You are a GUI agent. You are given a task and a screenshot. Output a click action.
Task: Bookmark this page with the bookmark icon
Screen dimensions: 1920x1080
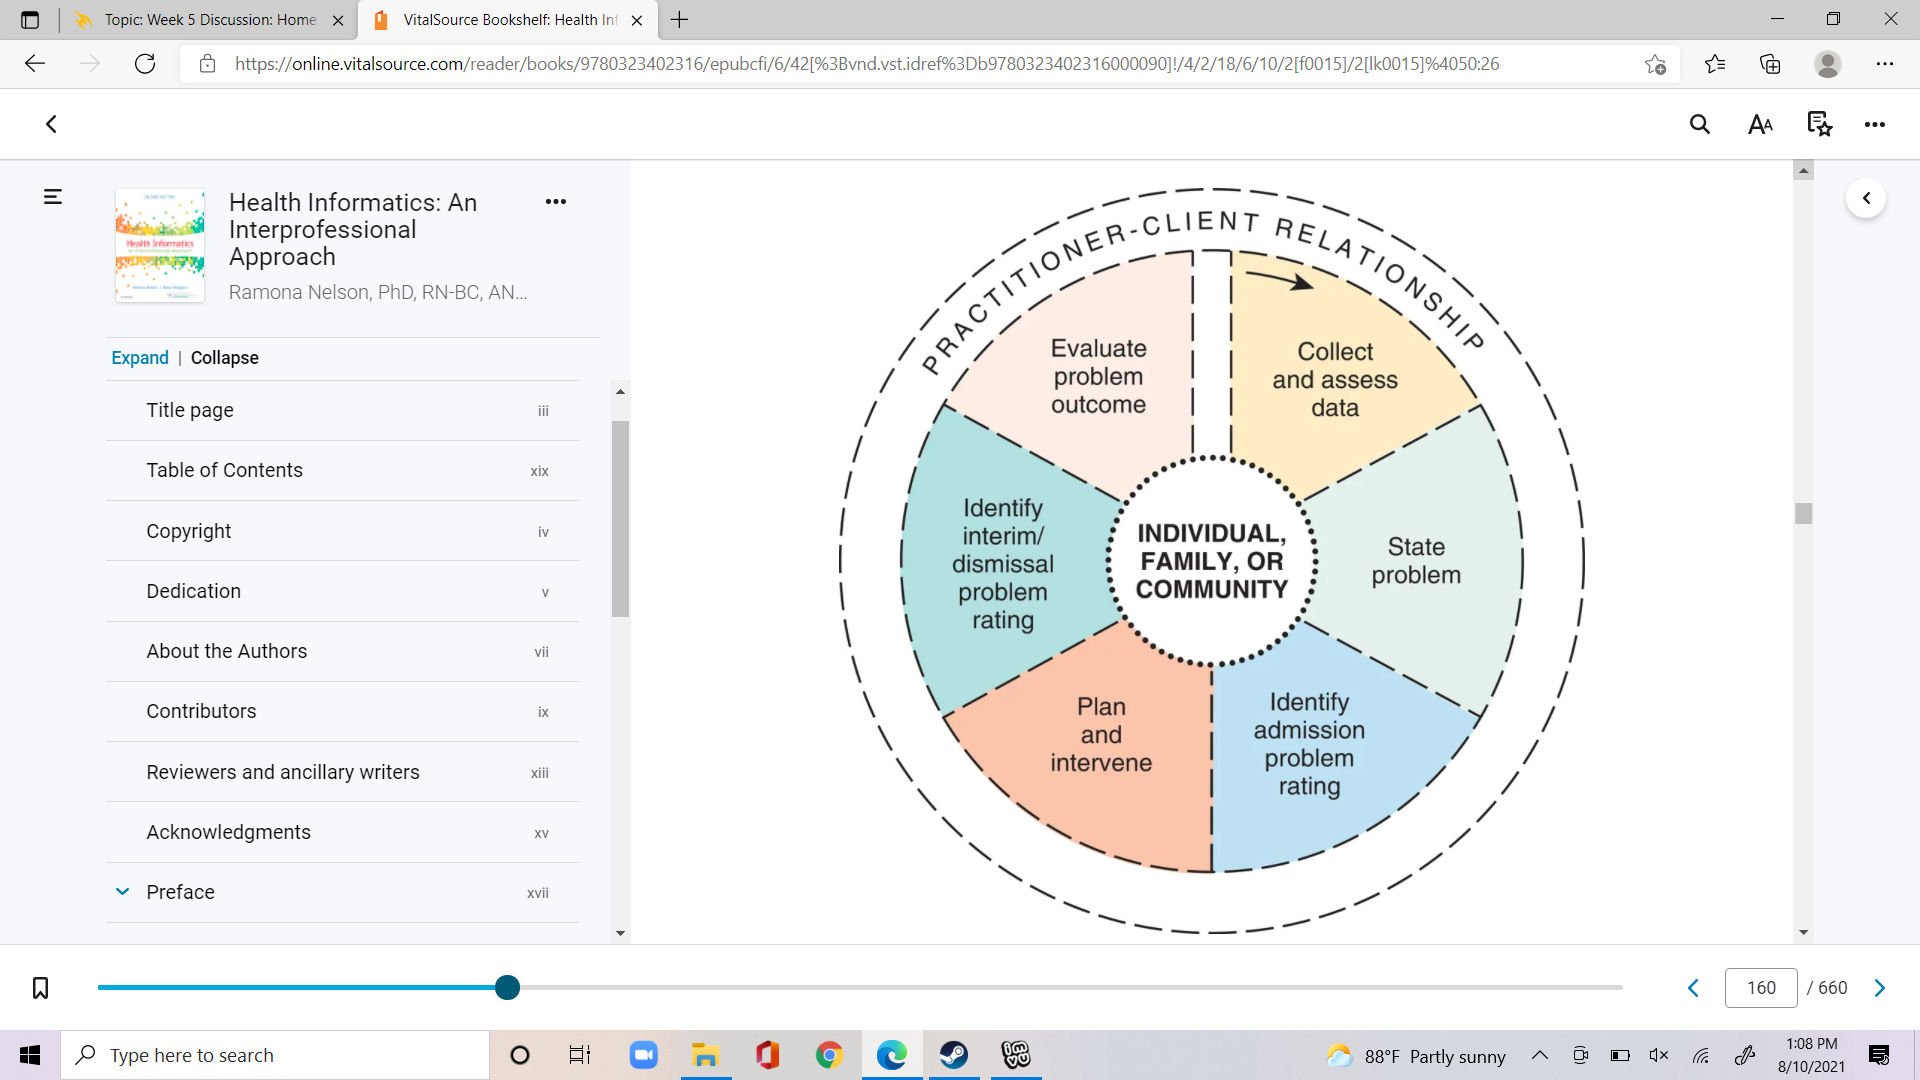pyautogui.click(x=40, y=988)
